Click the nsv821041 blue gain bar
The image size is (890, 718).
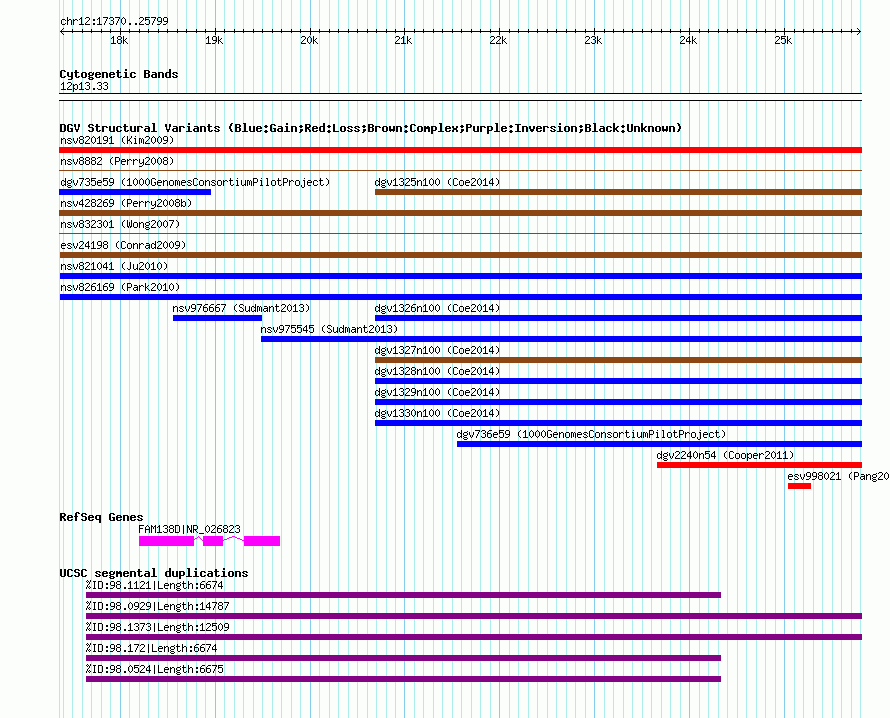460,276
